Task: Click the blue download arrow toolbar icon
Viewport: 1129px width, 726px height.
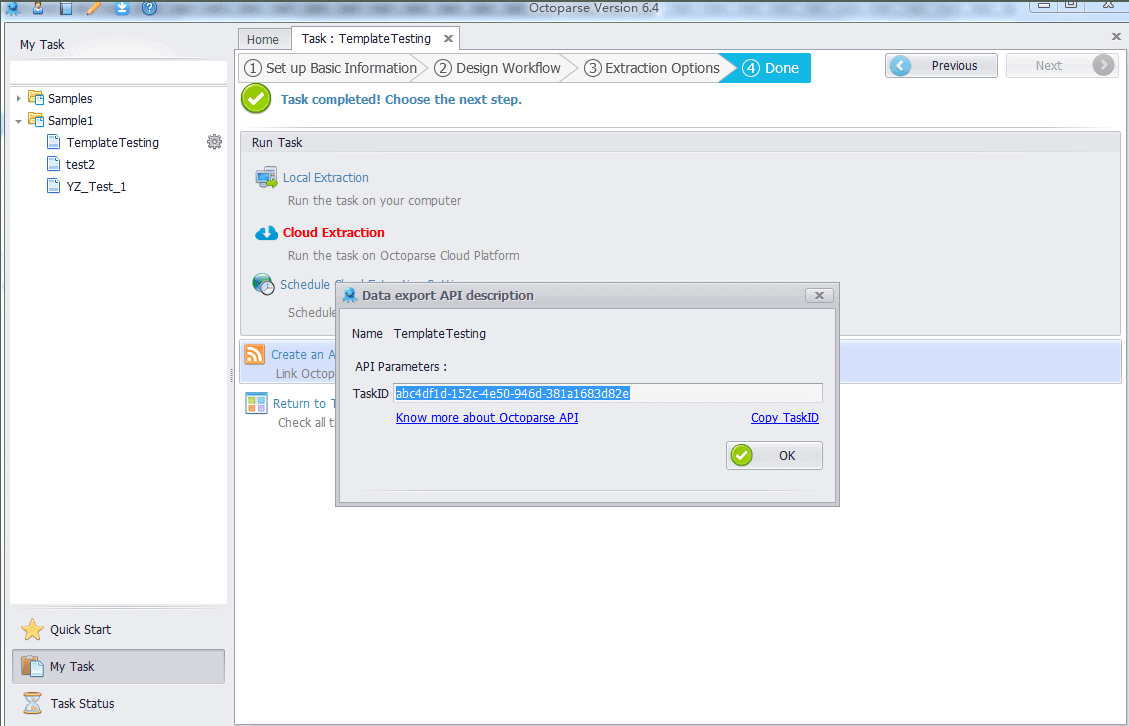Action: [x=122, y=7]
